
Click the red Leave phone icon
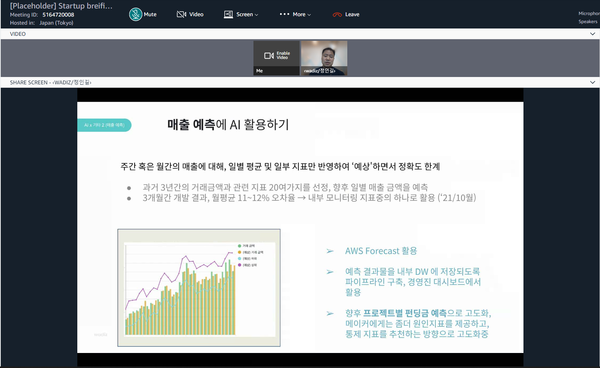[x=337, y=15]
